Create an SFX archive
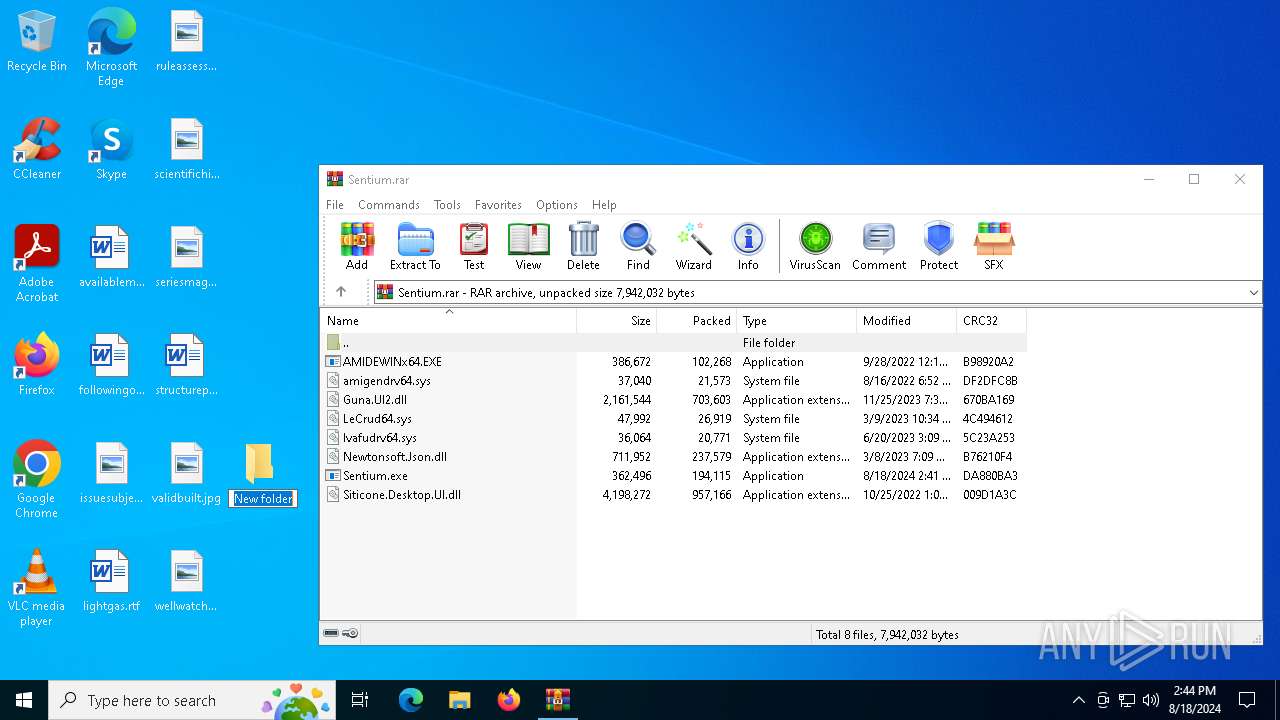The image size is (1280, 720). tap(993, 247)
